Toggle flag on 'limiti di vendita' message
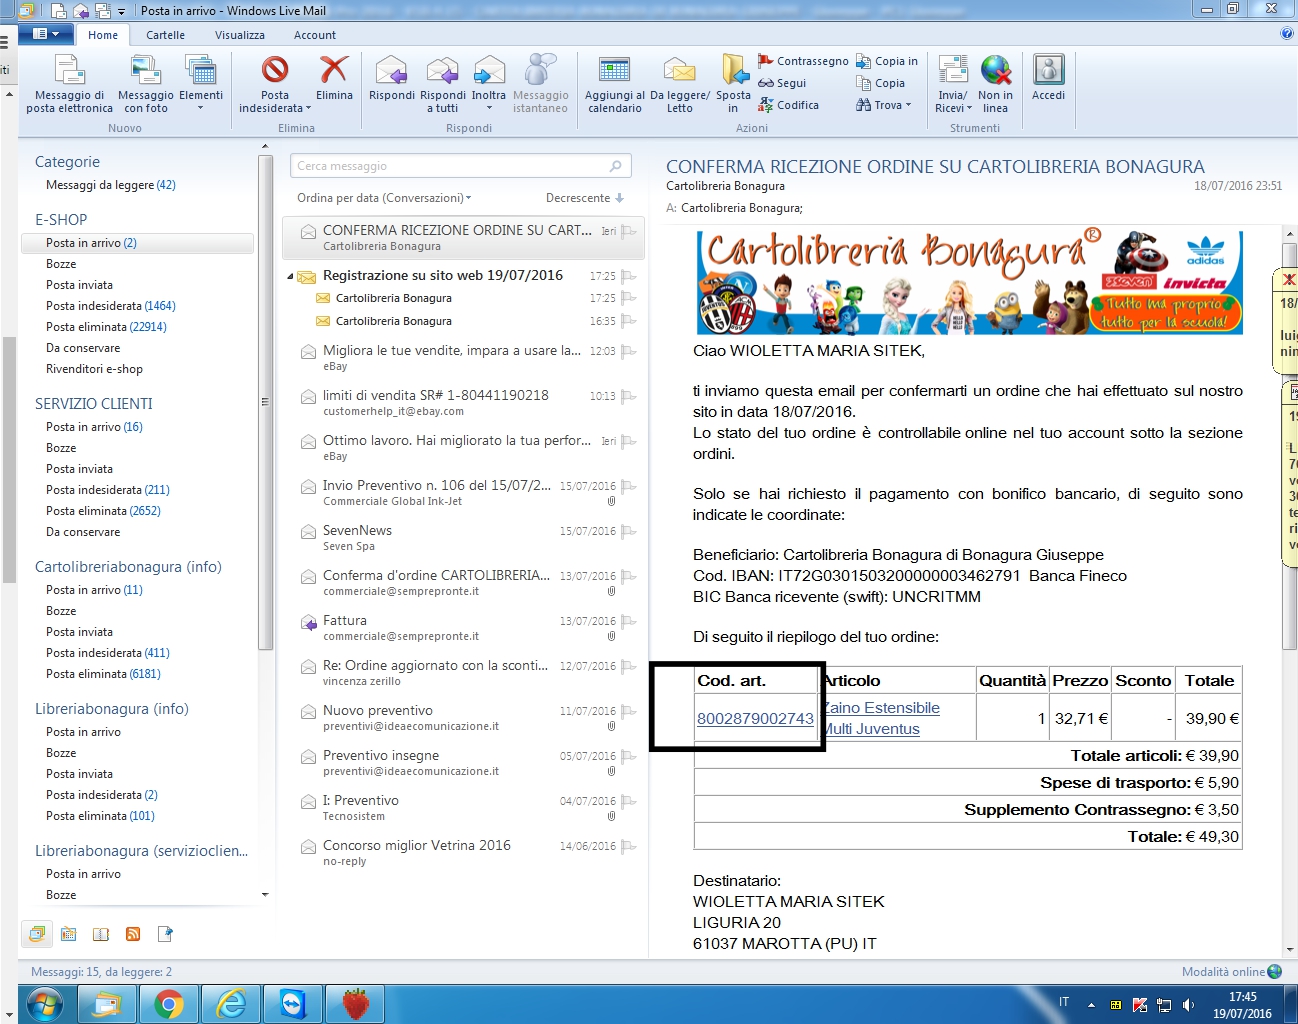 pyautogui.click(x=629, y=397)
